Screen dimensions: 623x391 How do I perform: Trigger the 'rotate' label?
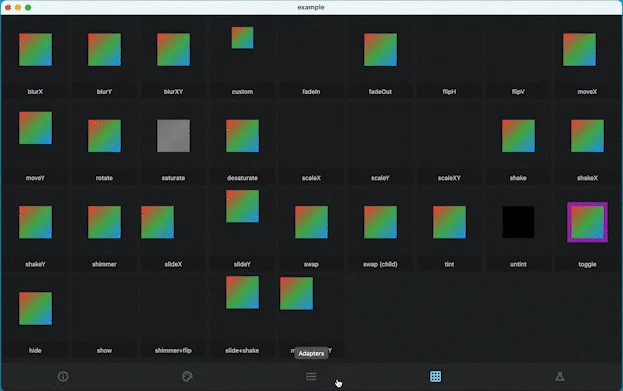[x=104, y=178]
